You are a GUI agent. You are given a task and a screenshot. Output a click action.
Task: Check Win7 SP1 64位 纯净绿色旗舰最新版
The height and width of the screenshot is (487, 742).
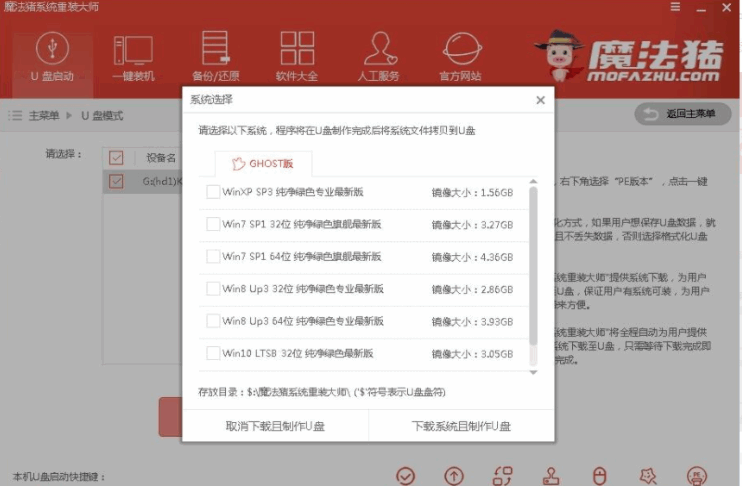click(213, 257)
